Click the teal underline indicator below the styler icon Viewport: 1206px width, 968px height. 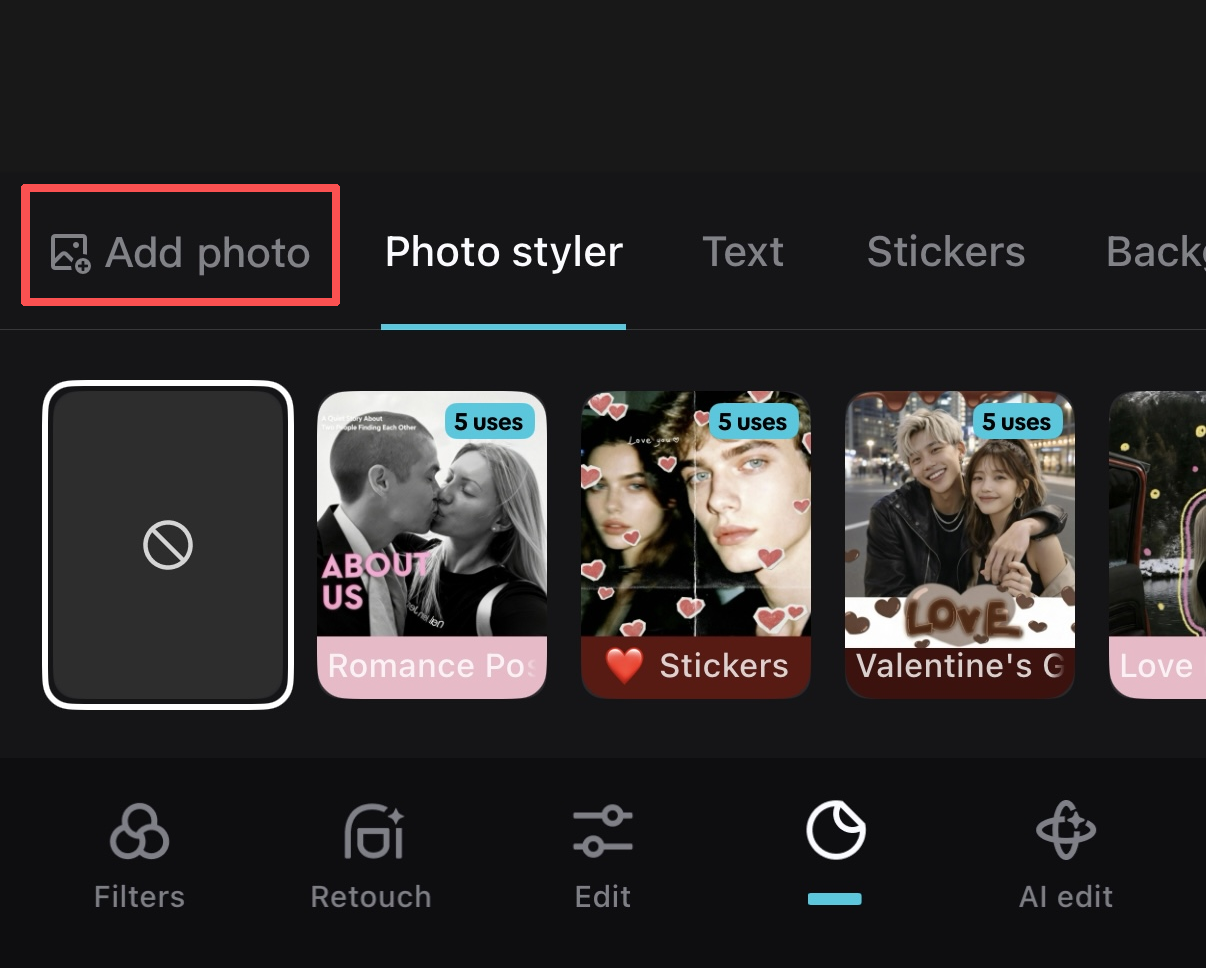(835, 899)
